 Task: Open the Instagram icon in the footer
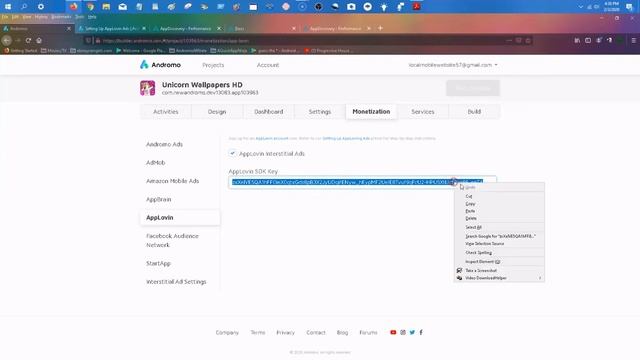[x=403, y=332]
